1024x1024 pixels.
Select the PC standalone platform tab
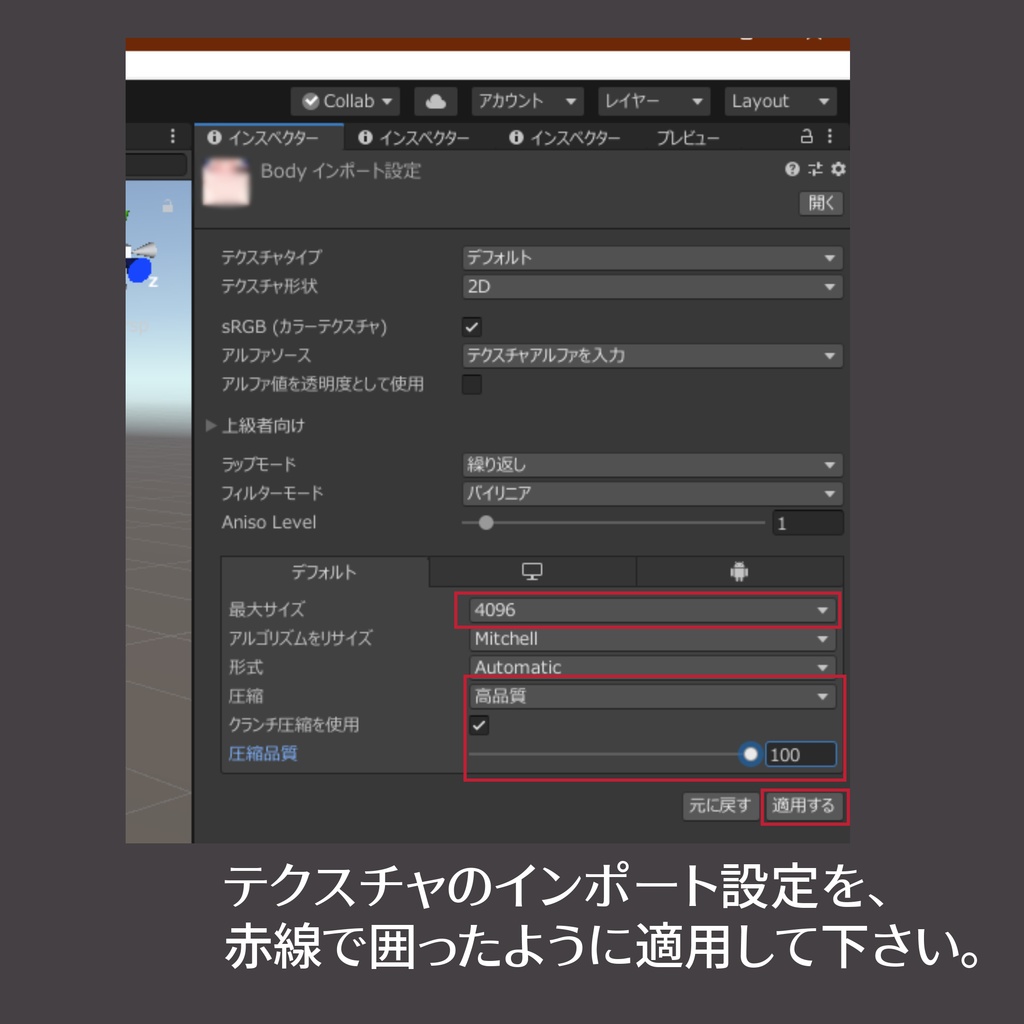(532, 571)
